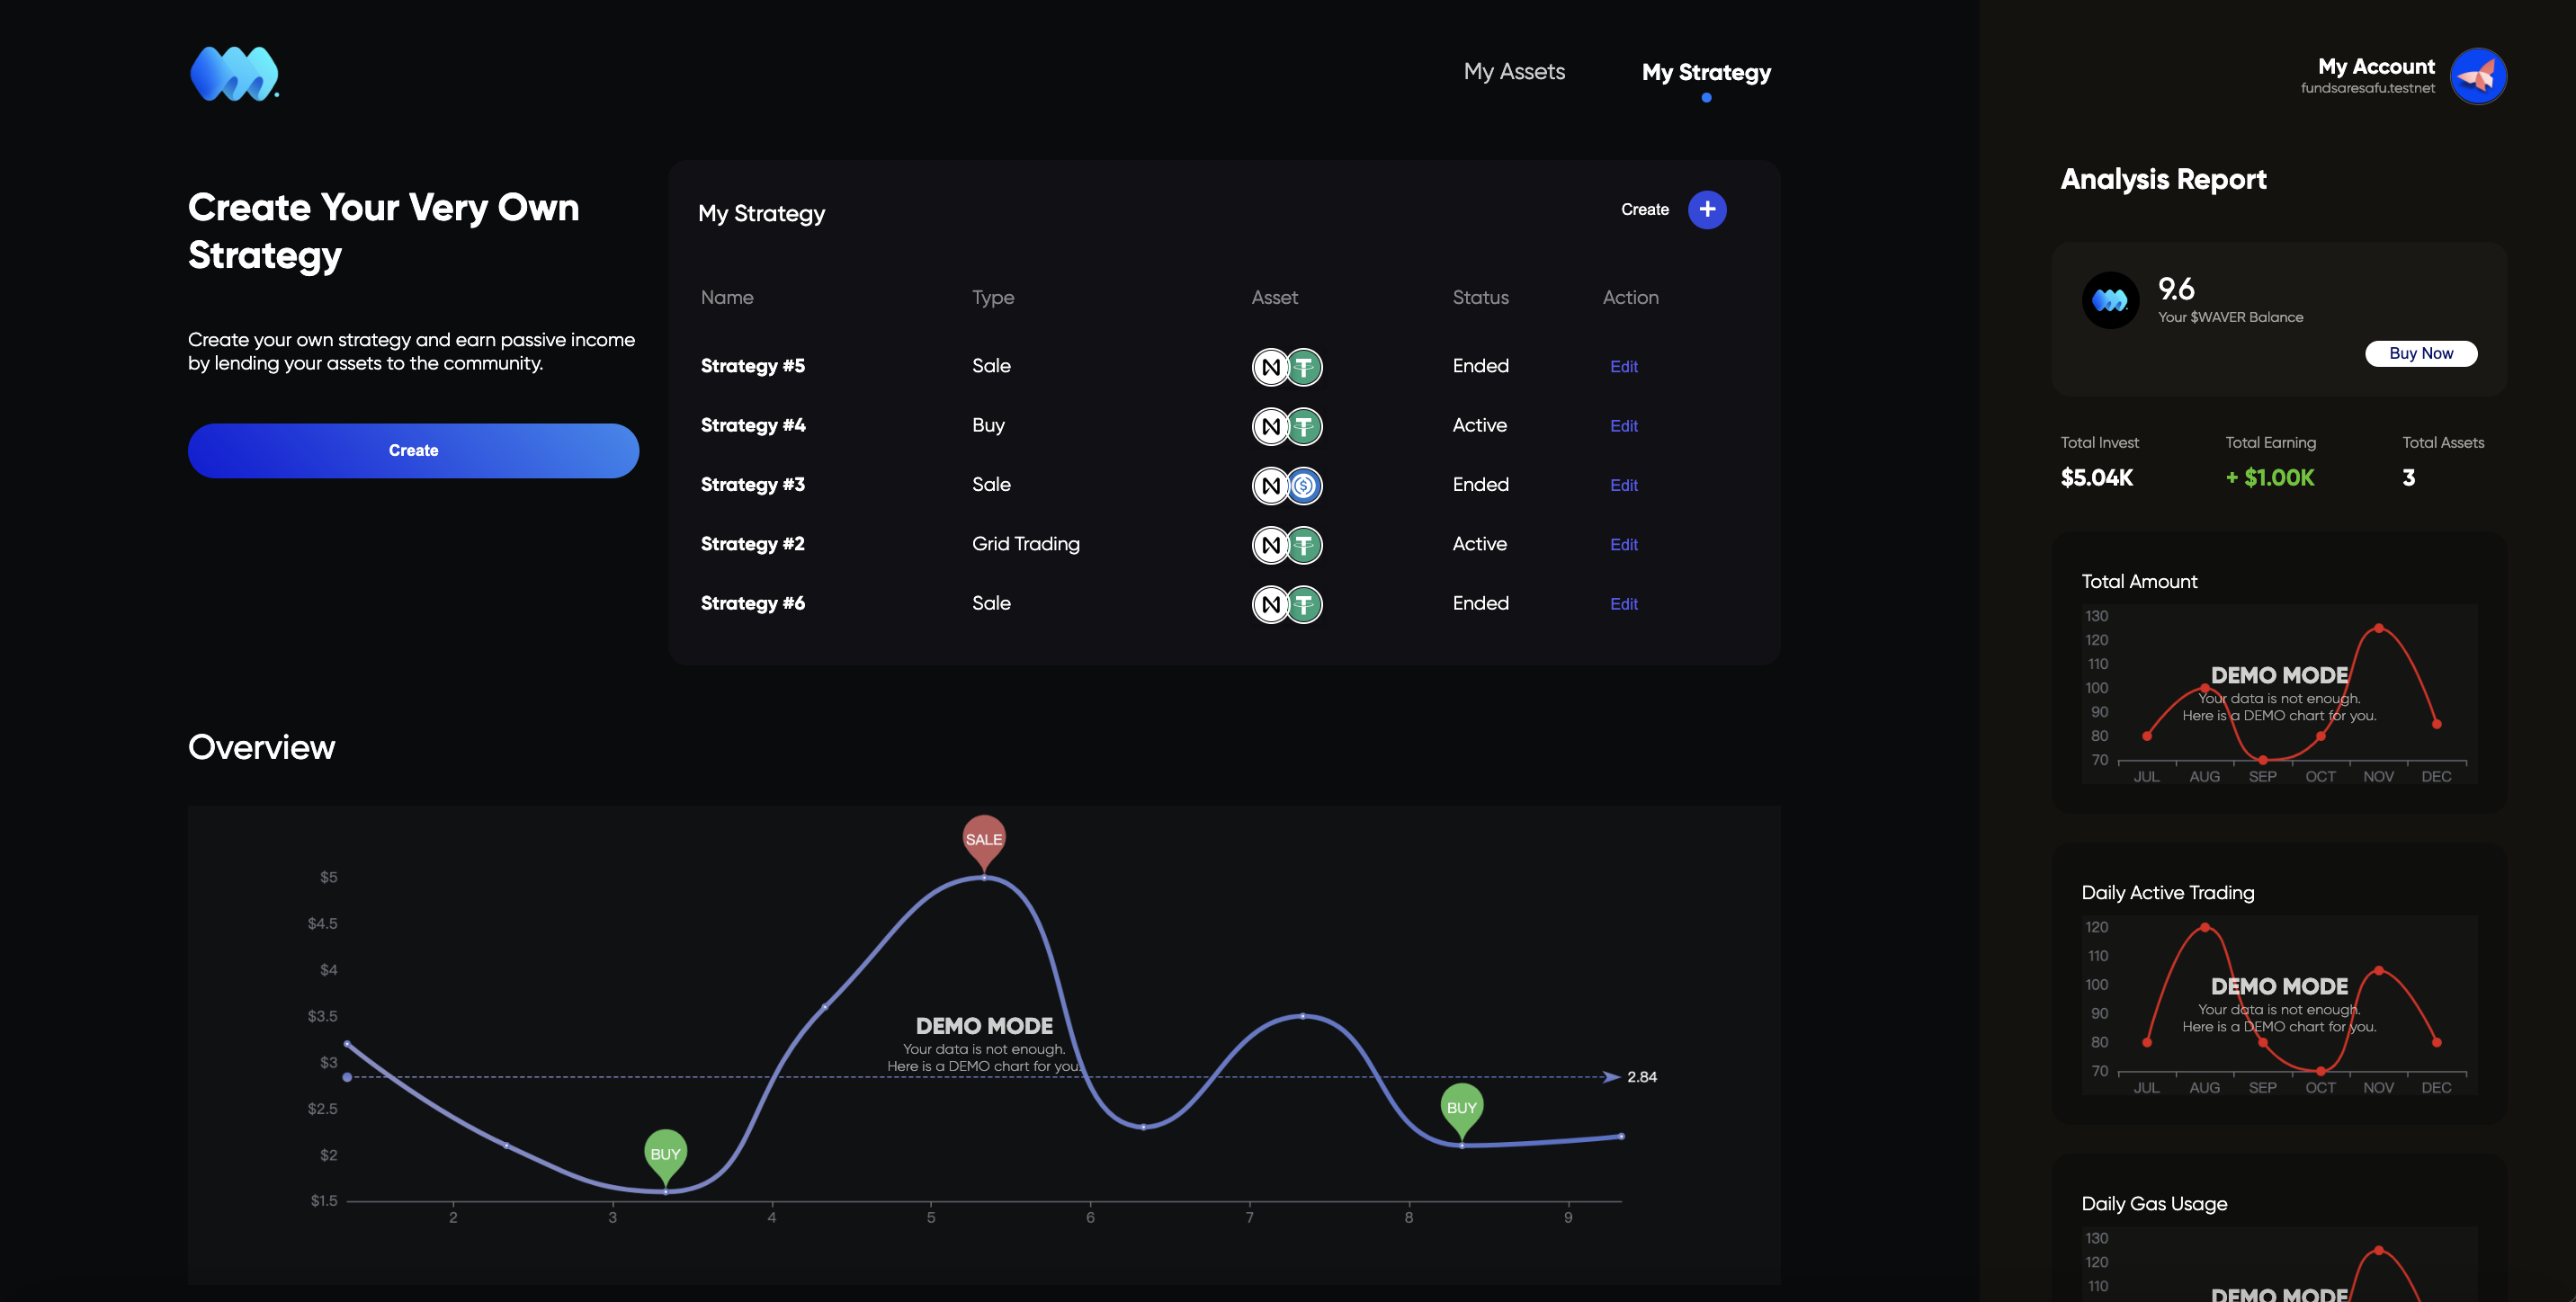Switch to the My Assets tab
2576x1302 pixels.
point(1514,71)
